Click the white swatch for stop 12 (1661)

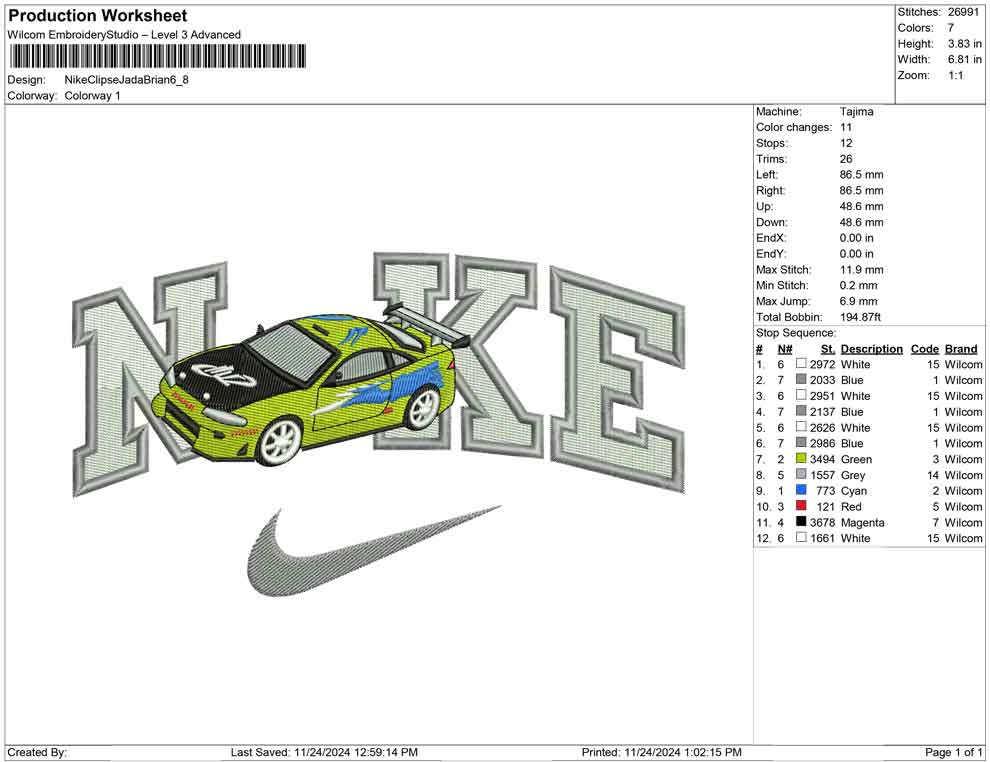801,537
